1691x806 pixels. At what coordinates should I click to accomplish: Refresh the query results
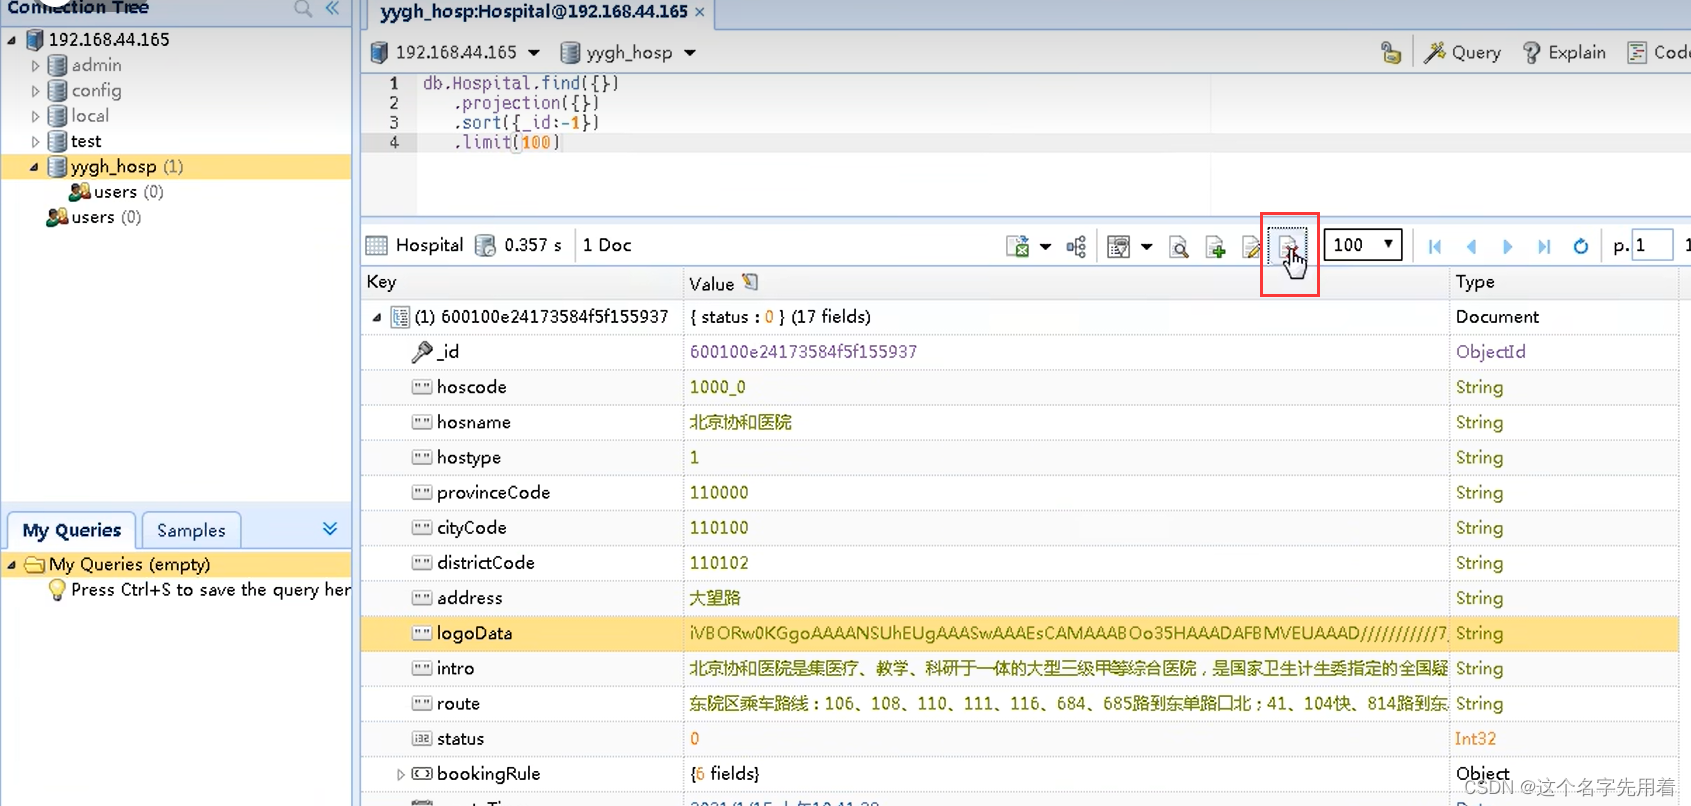1581,246
